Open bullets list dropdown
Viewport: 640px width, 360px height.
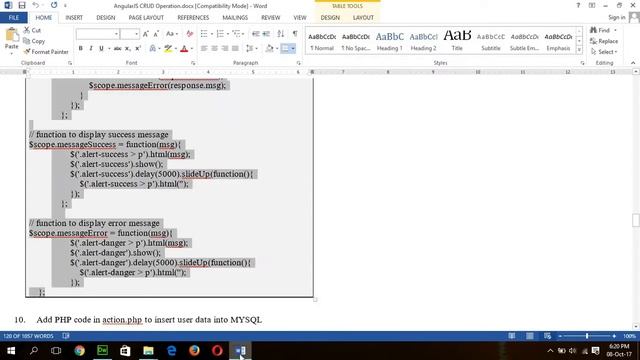[x=212, y=34]
